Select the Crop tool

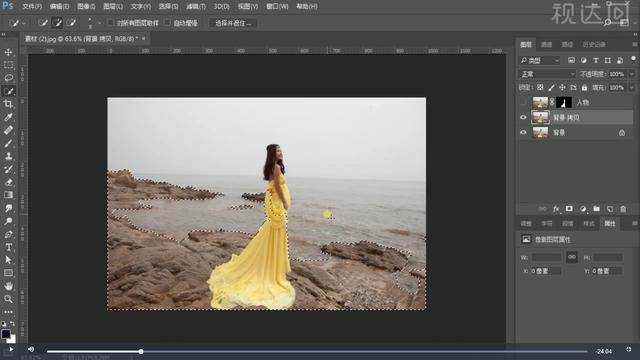tap(8, 104)
